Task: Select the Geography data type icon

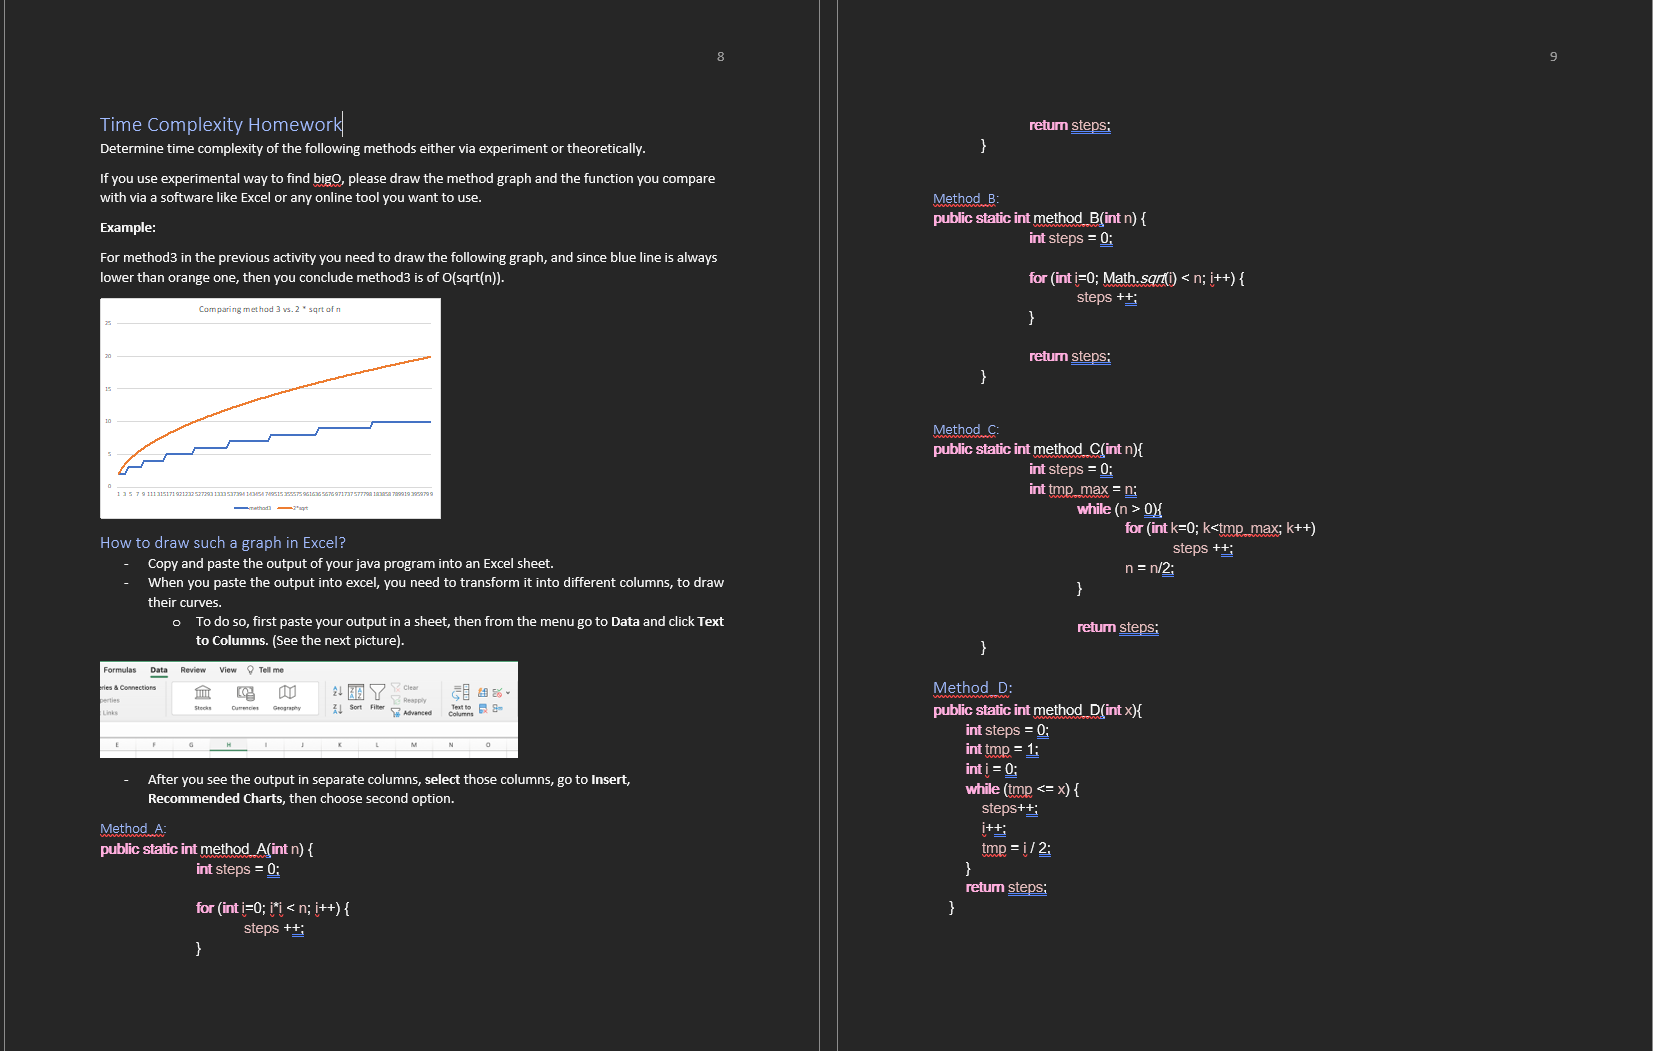Action: tap(287, 693)
